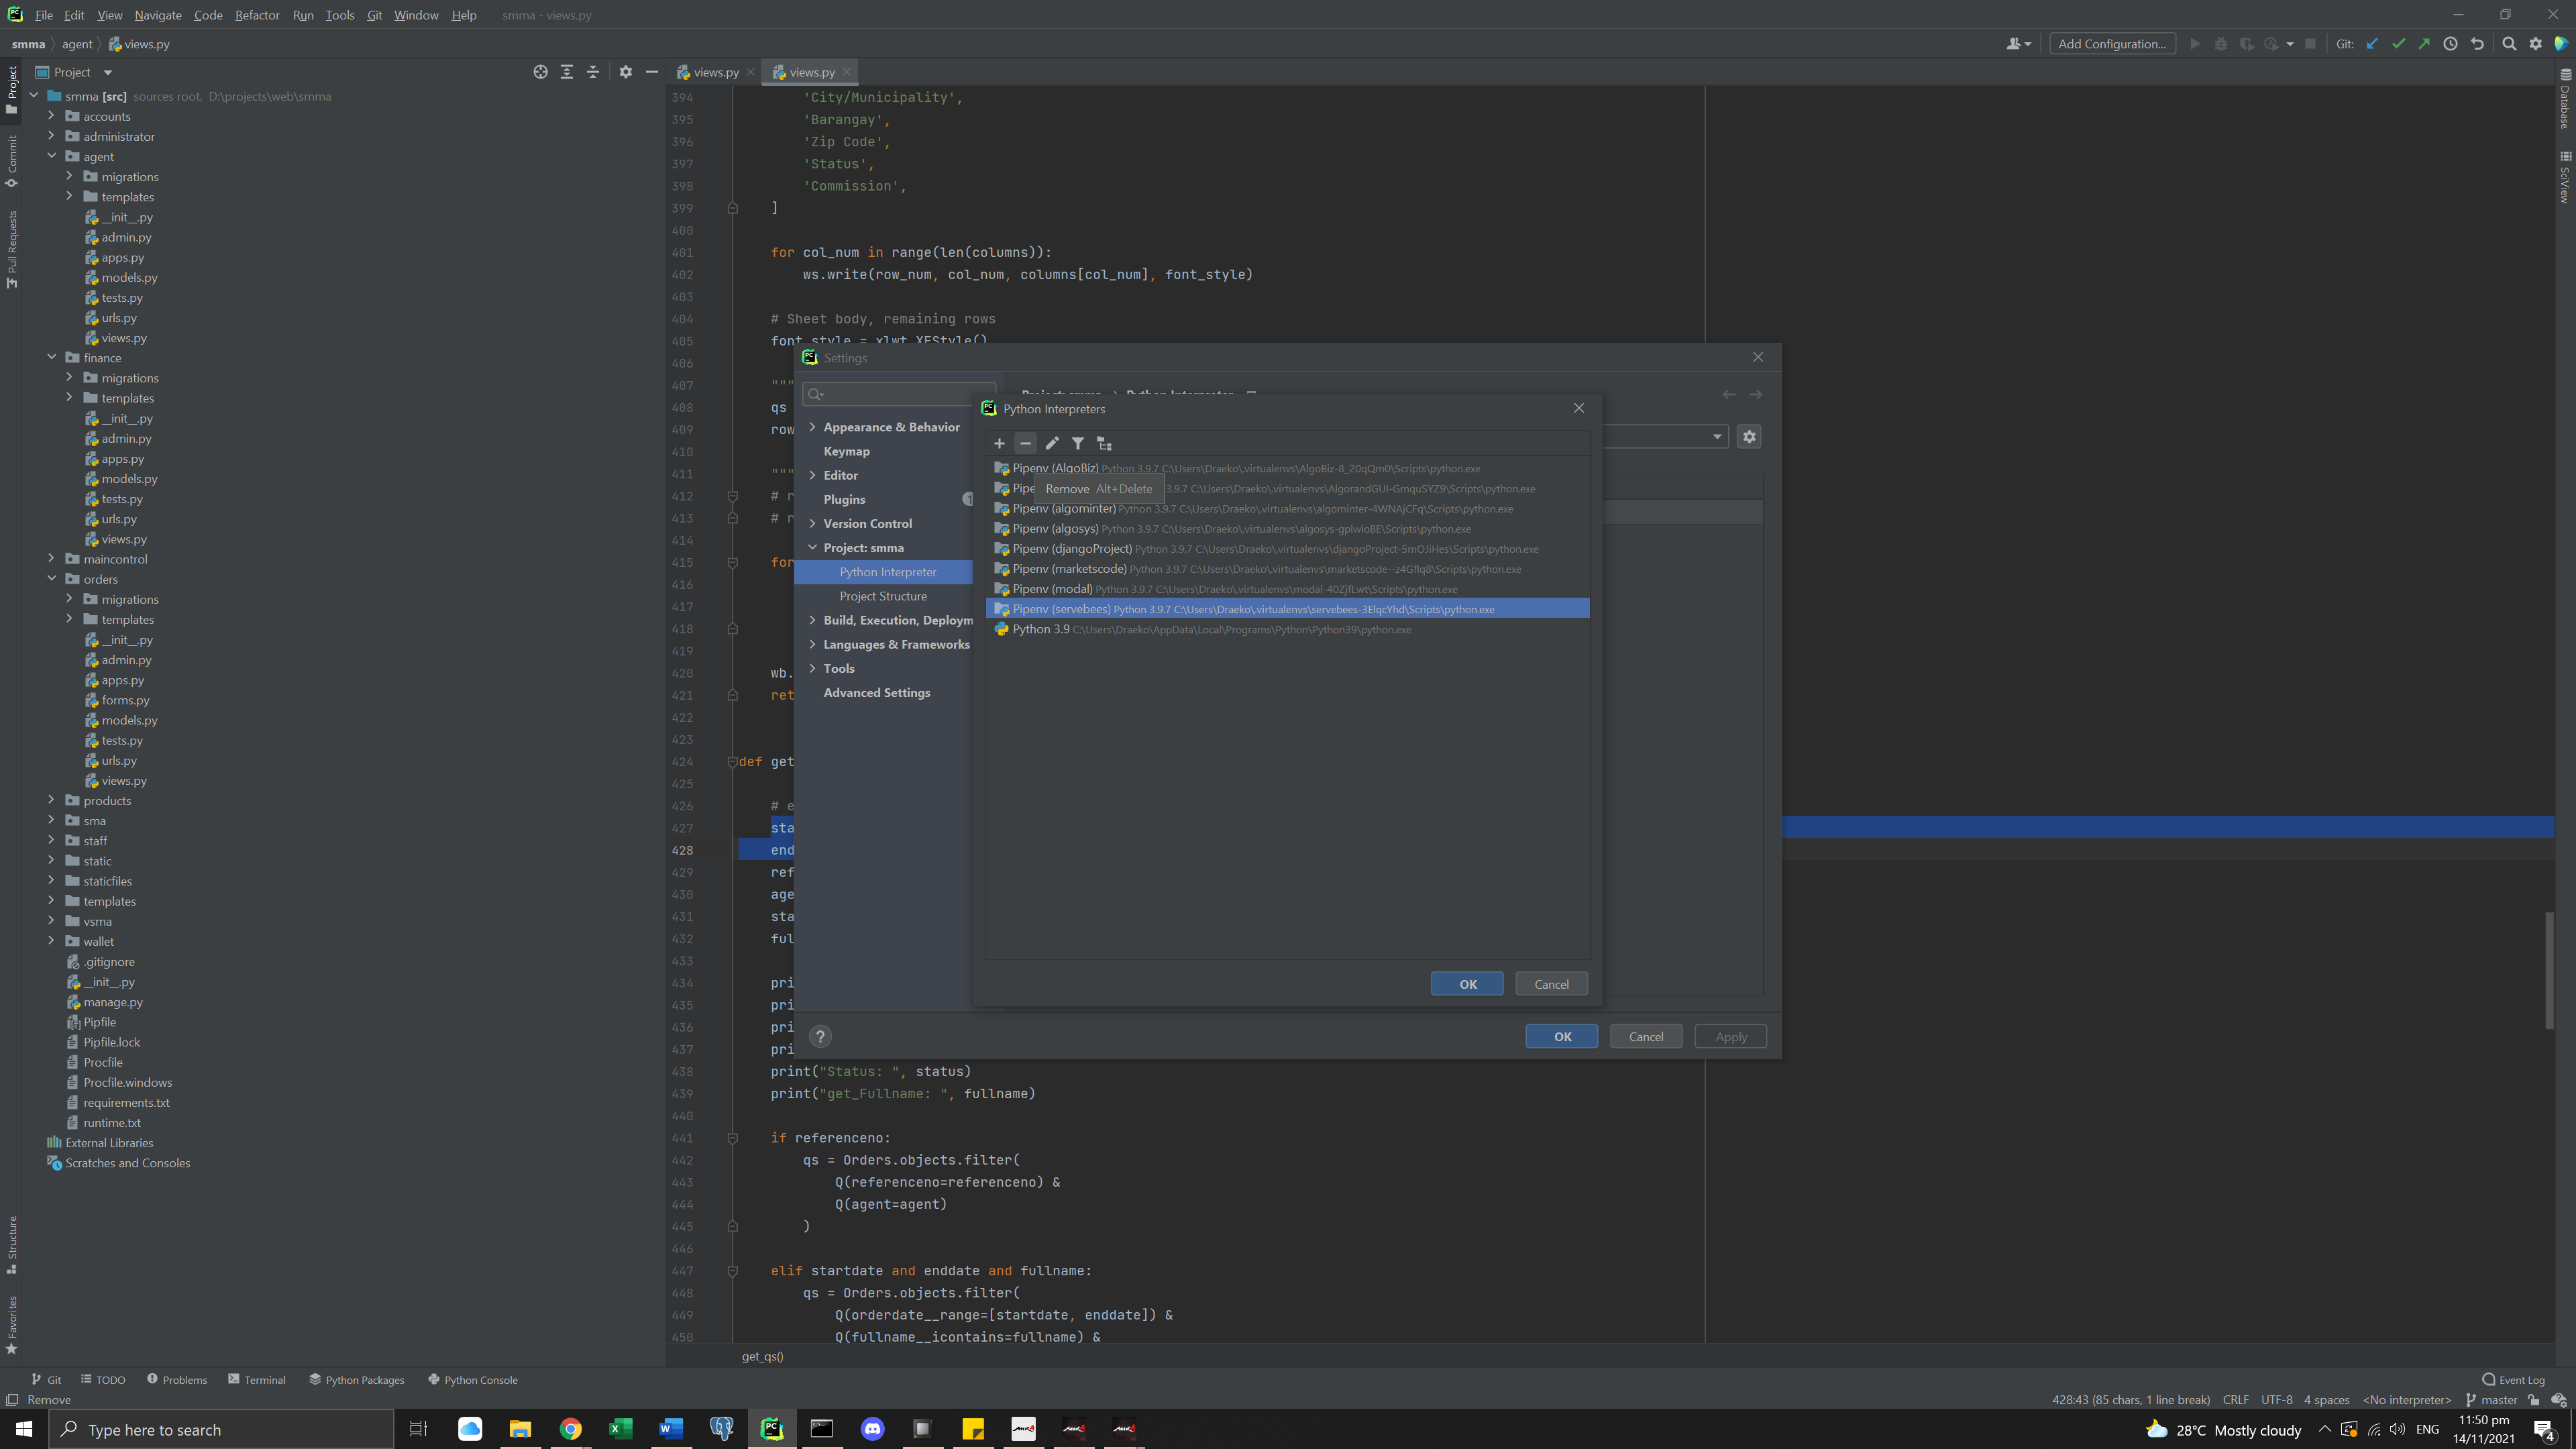Edit interpreter using pencil icon
2576x1449 pixels.
click(x=1051, y=443)
